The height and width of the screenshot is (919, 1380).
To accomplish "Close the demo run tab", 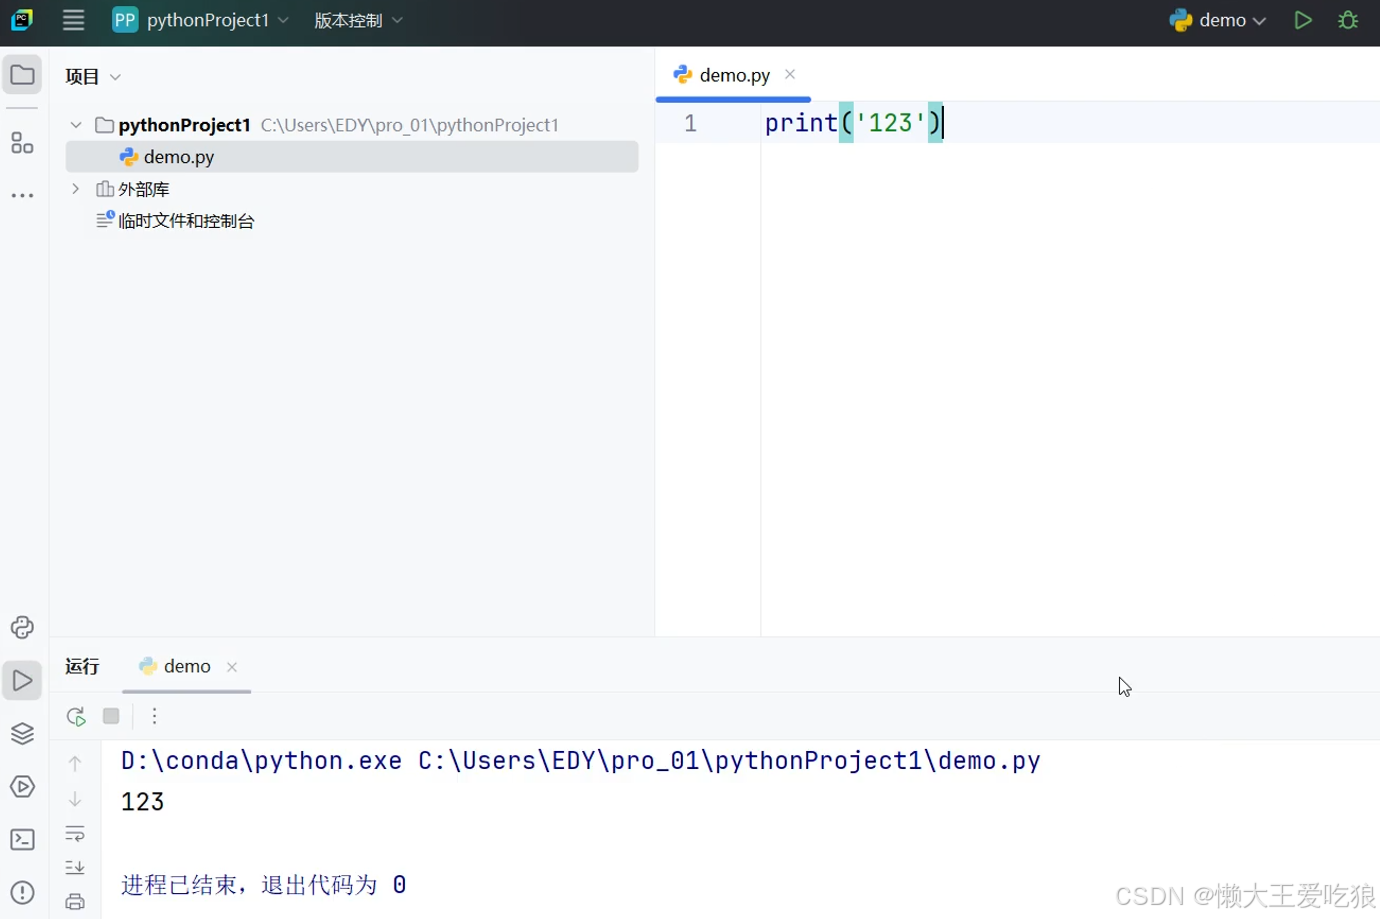I will tap(232, 667).
